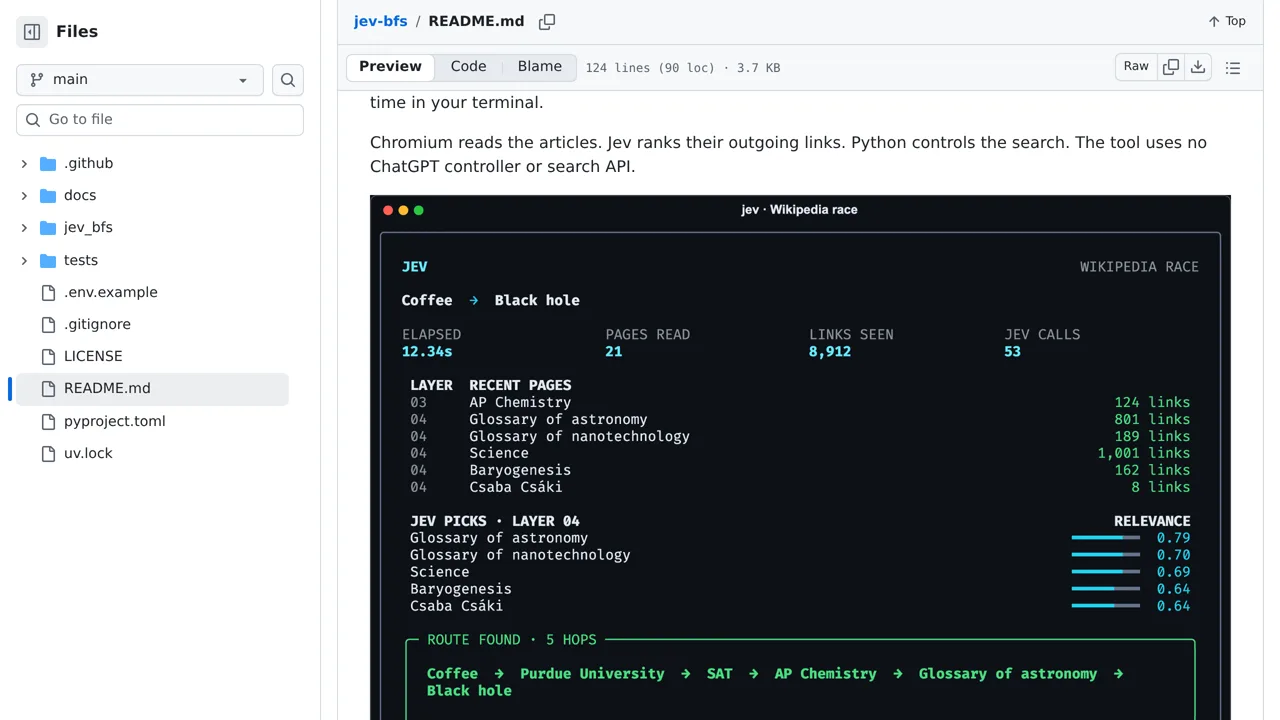
Task: Click the jev_bfs folder icon
Action: [48, 227]
